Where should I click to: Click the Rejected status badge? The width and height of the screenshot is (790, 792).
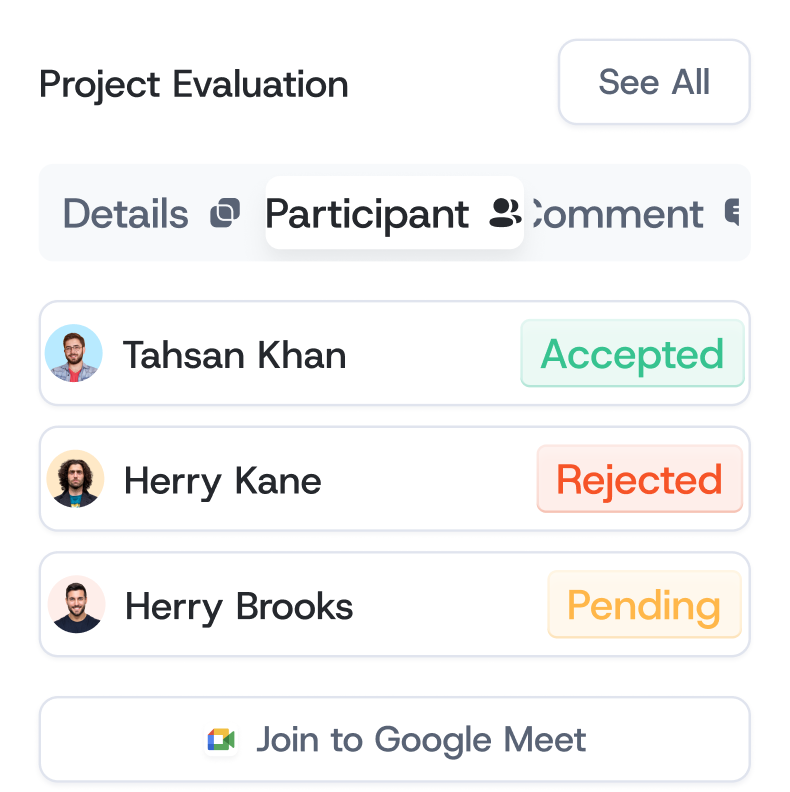coord(639,480)
